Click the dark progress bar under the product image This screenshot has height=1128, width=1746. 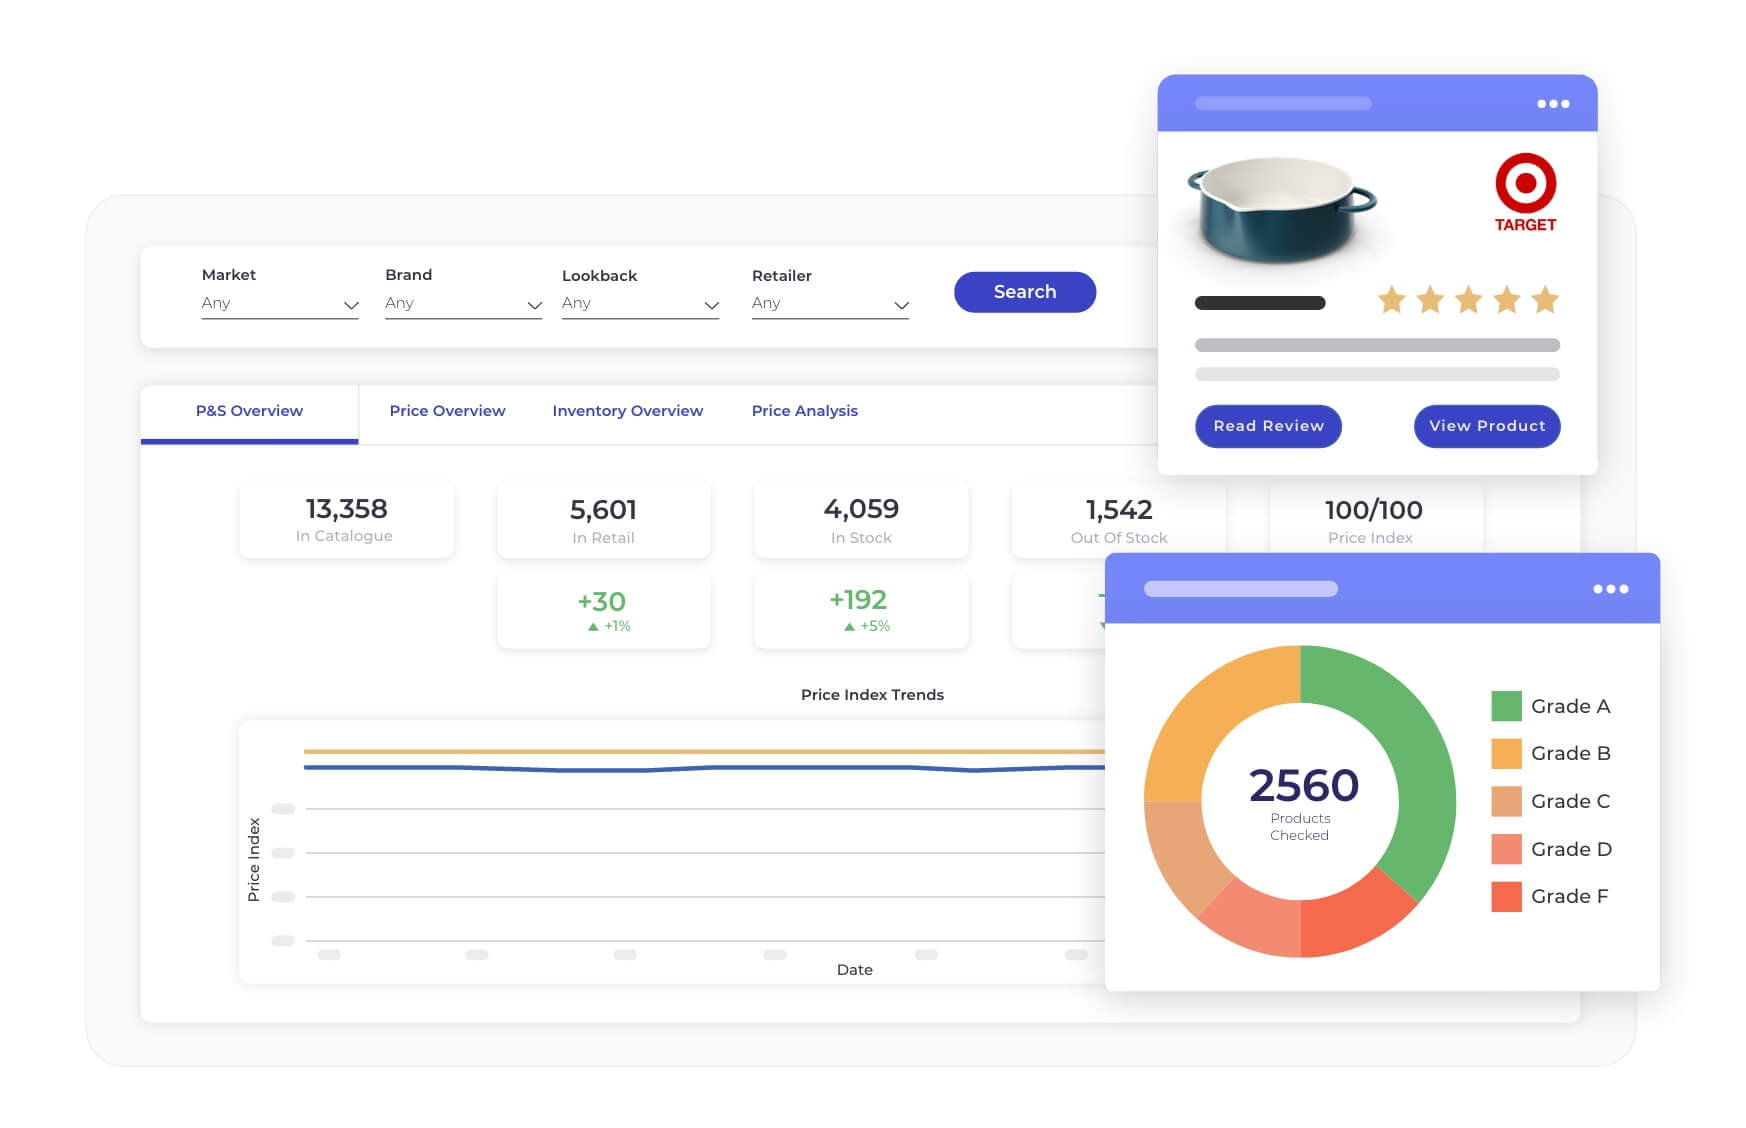[x=1260, y=301]
